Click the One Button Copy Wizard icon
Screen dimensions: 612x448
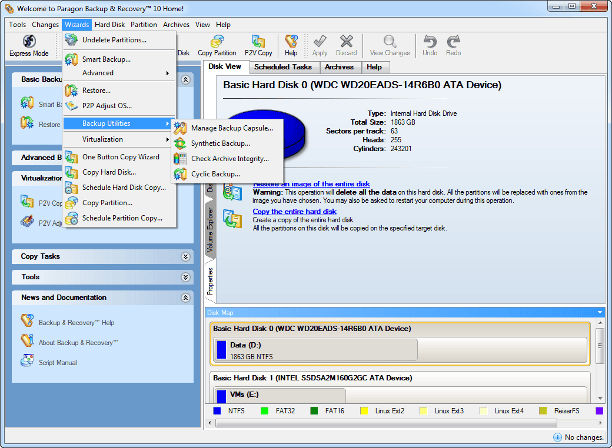click(71, 157)
